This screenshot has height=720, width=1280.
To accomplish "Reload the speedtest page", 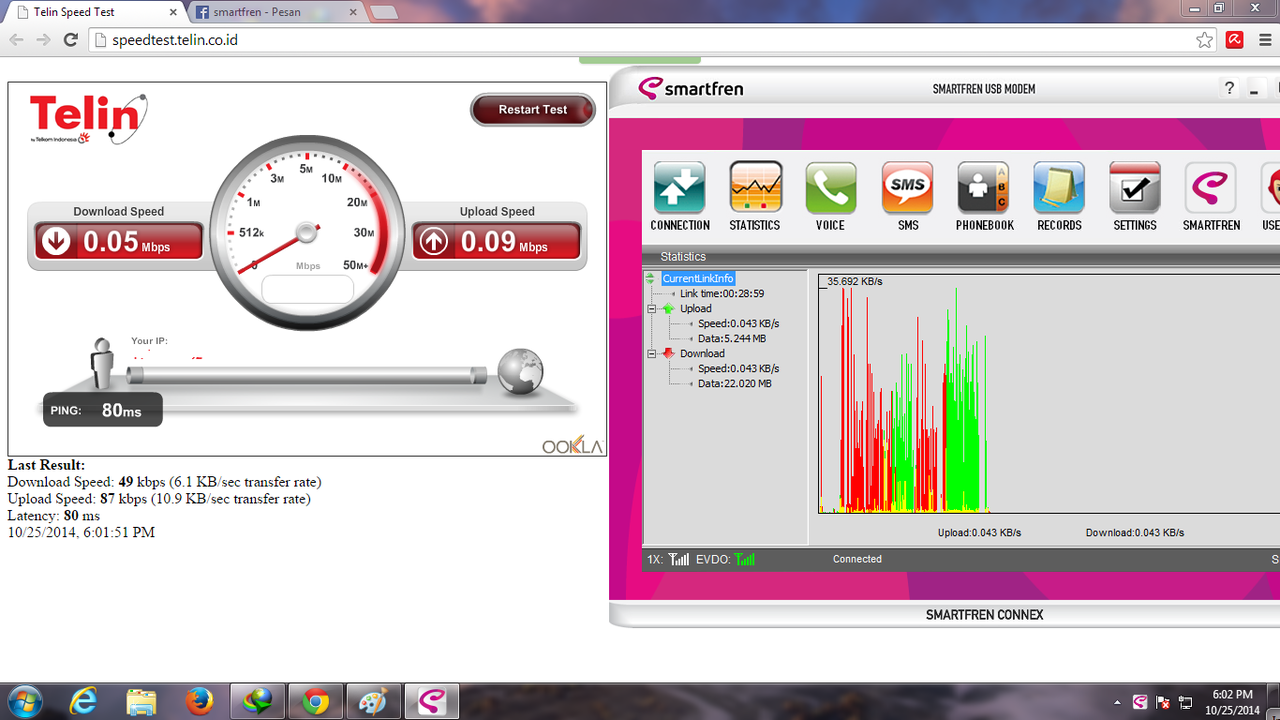I will (x=70, y=40).
